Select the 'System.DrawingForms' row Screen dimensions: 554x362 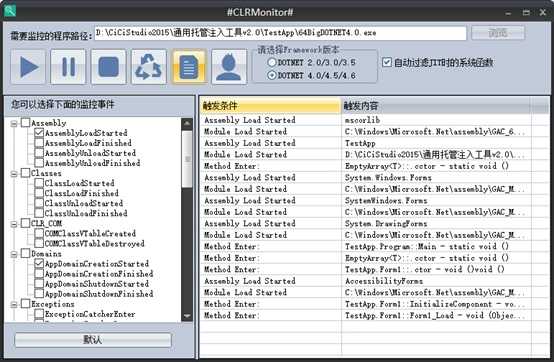[x=366, y=224]
